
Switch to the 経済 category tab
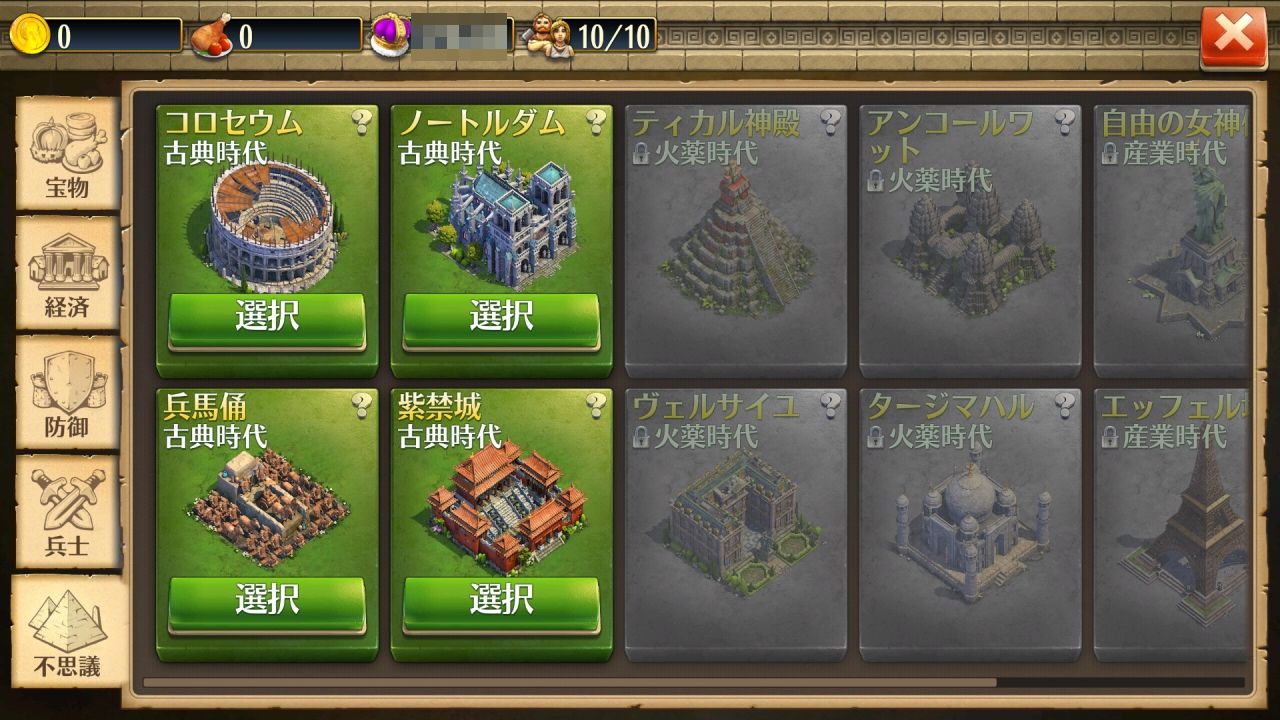point(67,274)
